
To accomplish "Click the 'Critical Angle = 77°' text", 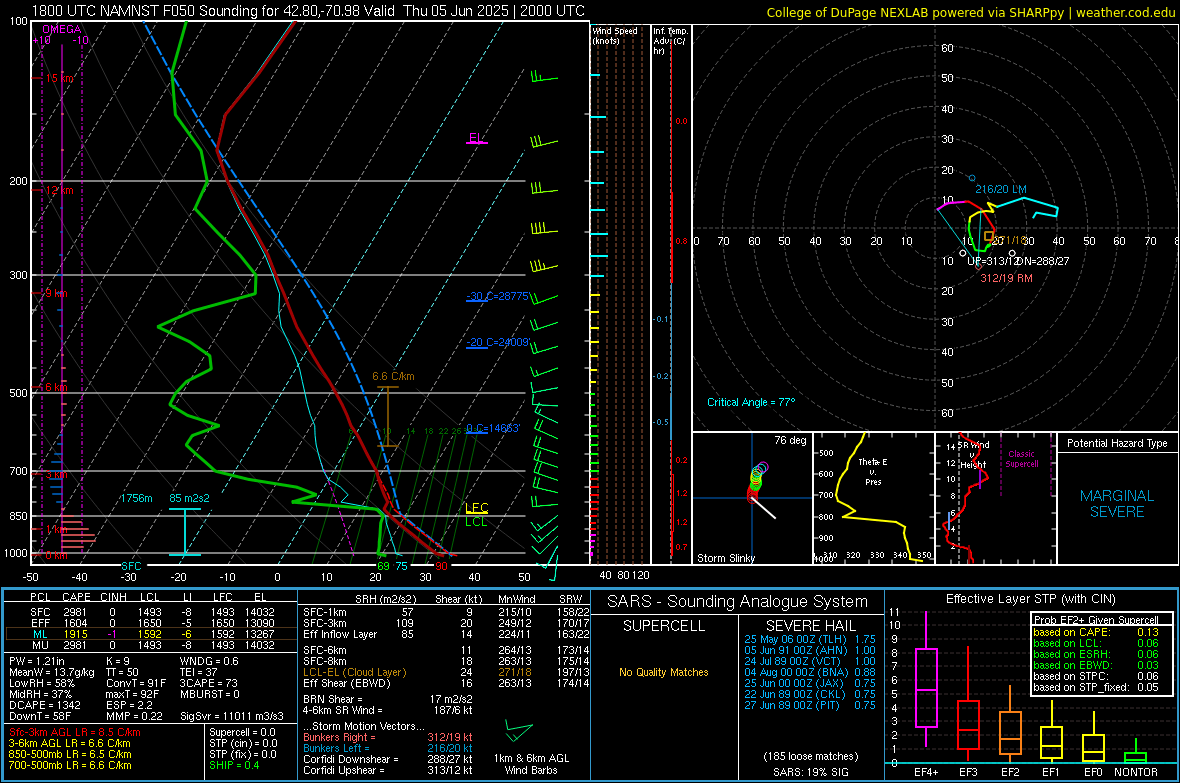I will pos(751,403).
